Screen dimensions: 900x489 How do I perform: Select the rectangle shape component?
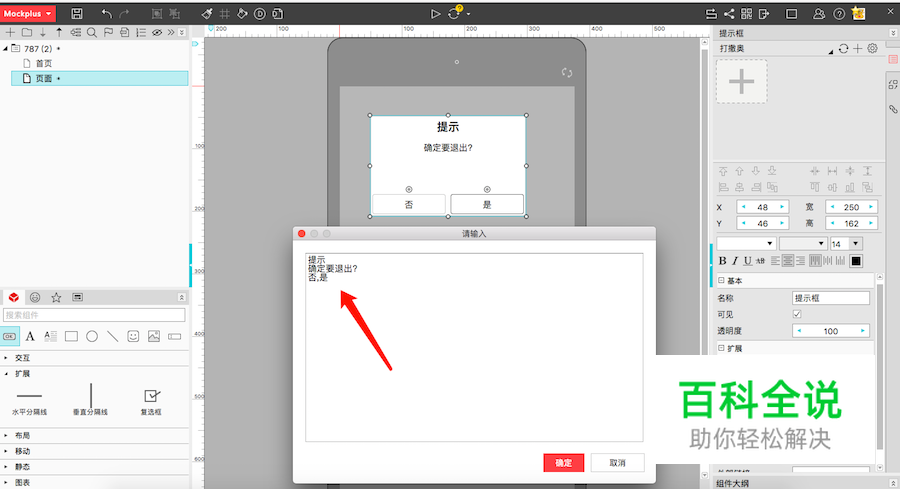pyautogui.click(x=71, y=336)
